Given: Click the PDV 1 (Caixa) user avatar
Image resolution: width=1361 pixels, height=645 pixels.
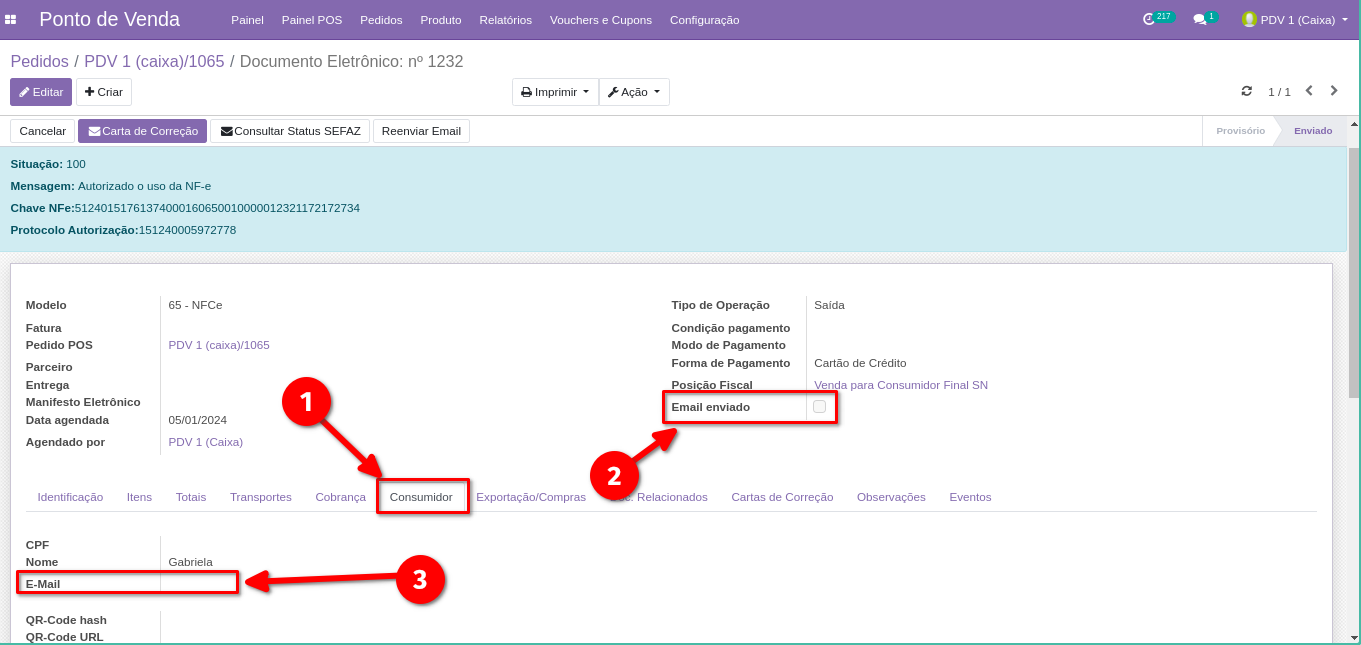Looking at the screenshot, I should pyautogui.click(x=1249, y=19).
